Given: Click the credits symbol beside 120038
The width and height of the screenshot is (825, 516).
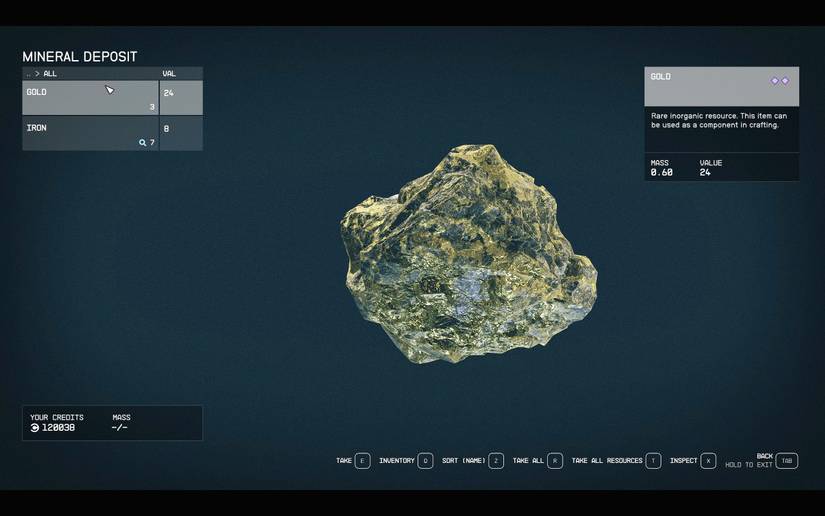Looking at the screenshot, I should (35, 428).
